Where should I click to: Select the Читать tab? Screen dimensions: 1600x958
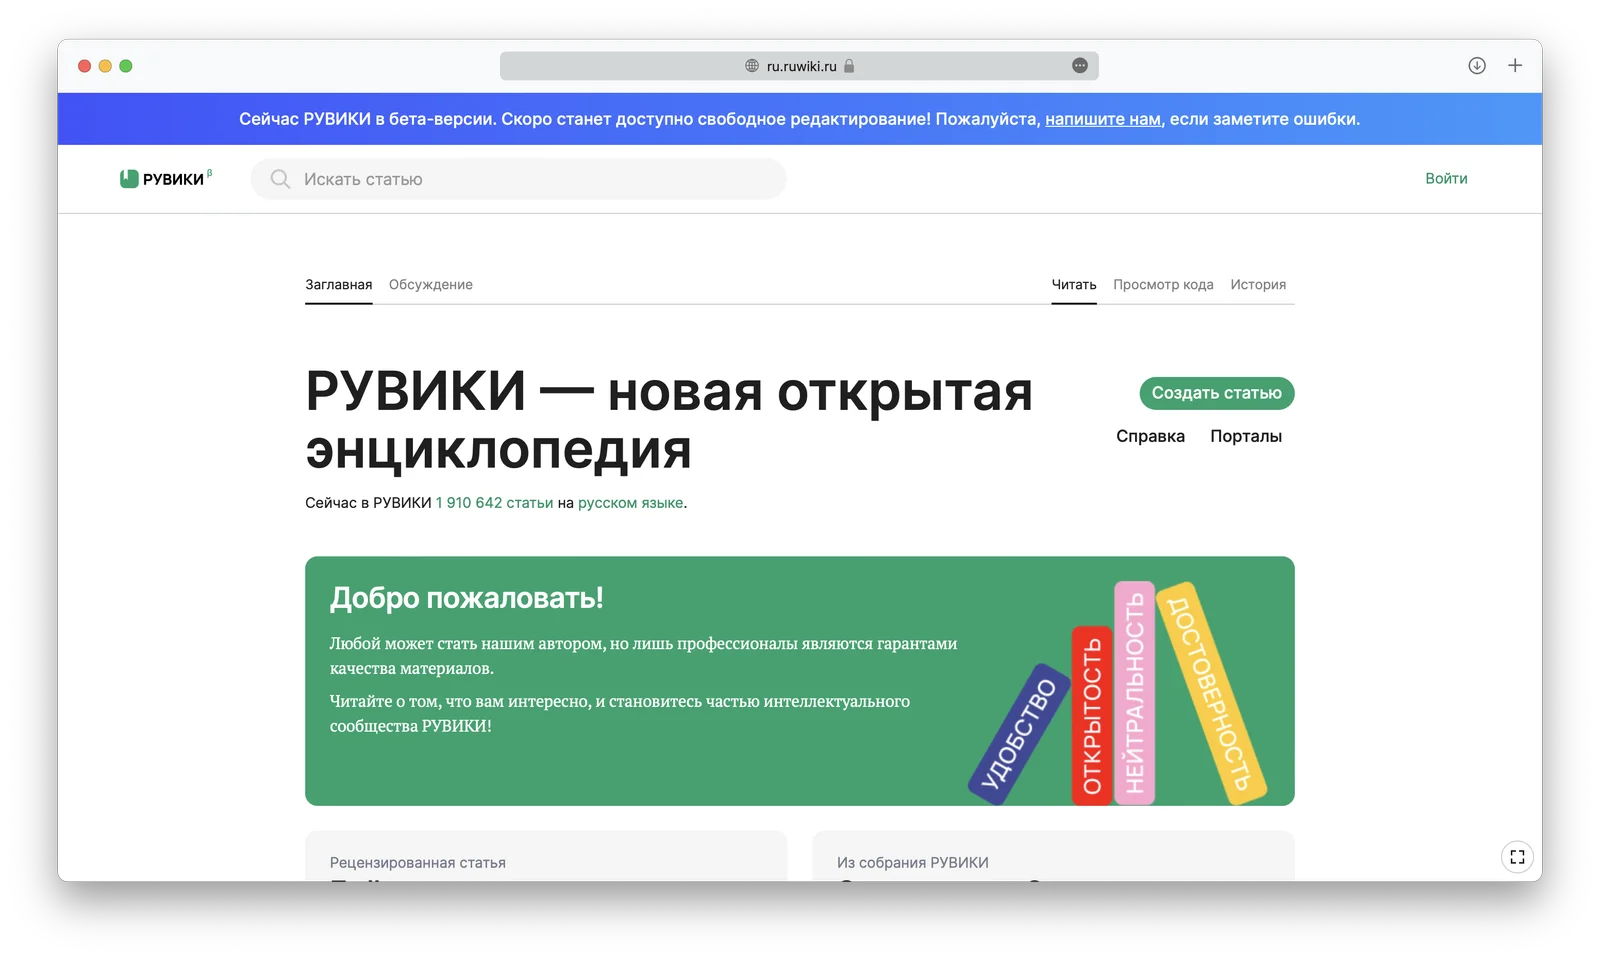tap(1074, 285)
